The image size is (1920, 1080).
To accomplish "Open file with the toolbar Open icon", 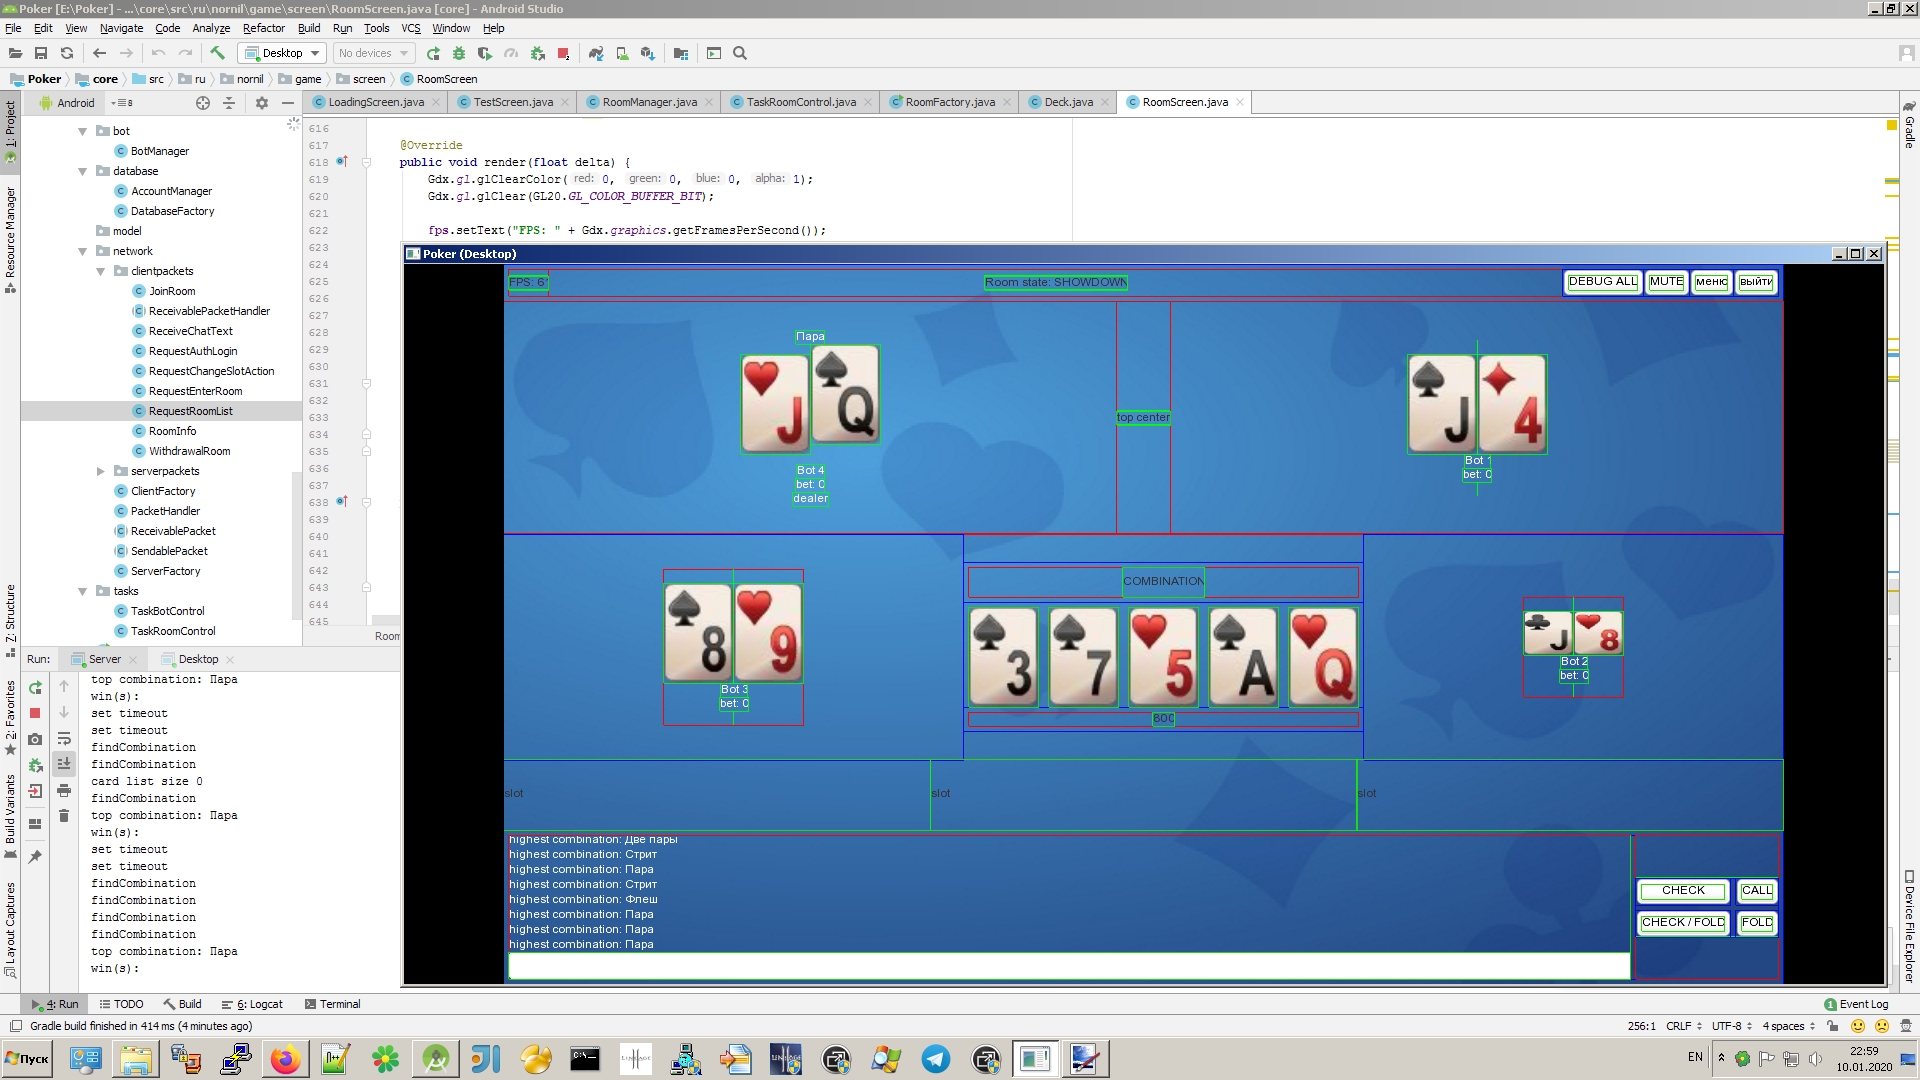I will (15, 53).
